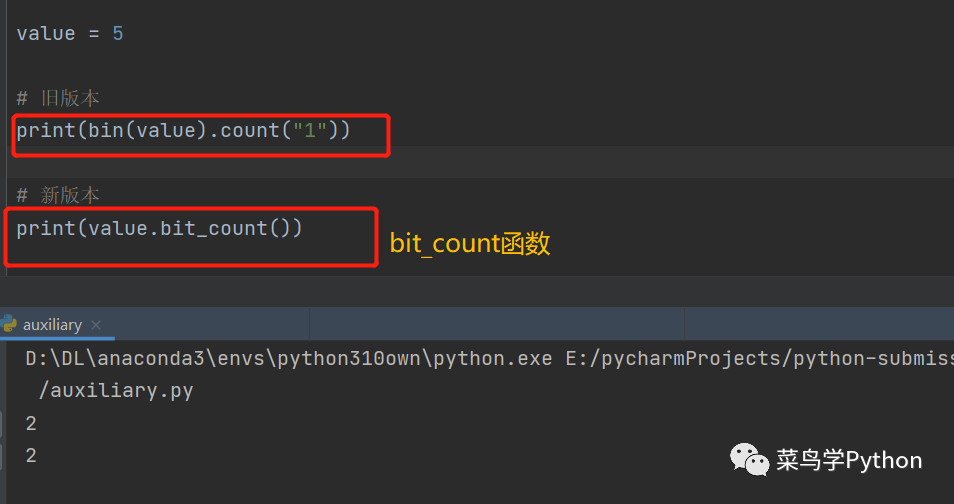This screenshot has height=504, width=954.
Task: Click the WeChat logo watermark icon
Action: (x=749, y=460)
